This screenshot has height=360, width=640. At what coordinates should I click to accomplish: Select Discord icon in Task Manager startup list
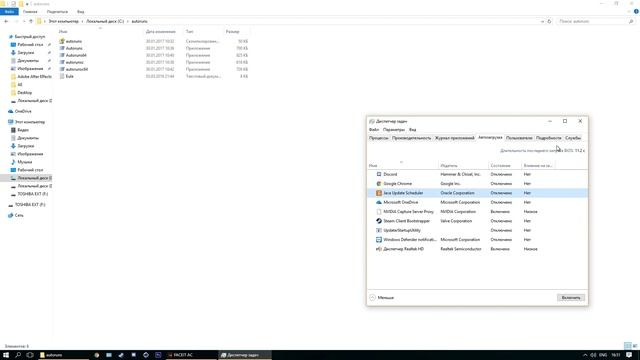[379, 174]
